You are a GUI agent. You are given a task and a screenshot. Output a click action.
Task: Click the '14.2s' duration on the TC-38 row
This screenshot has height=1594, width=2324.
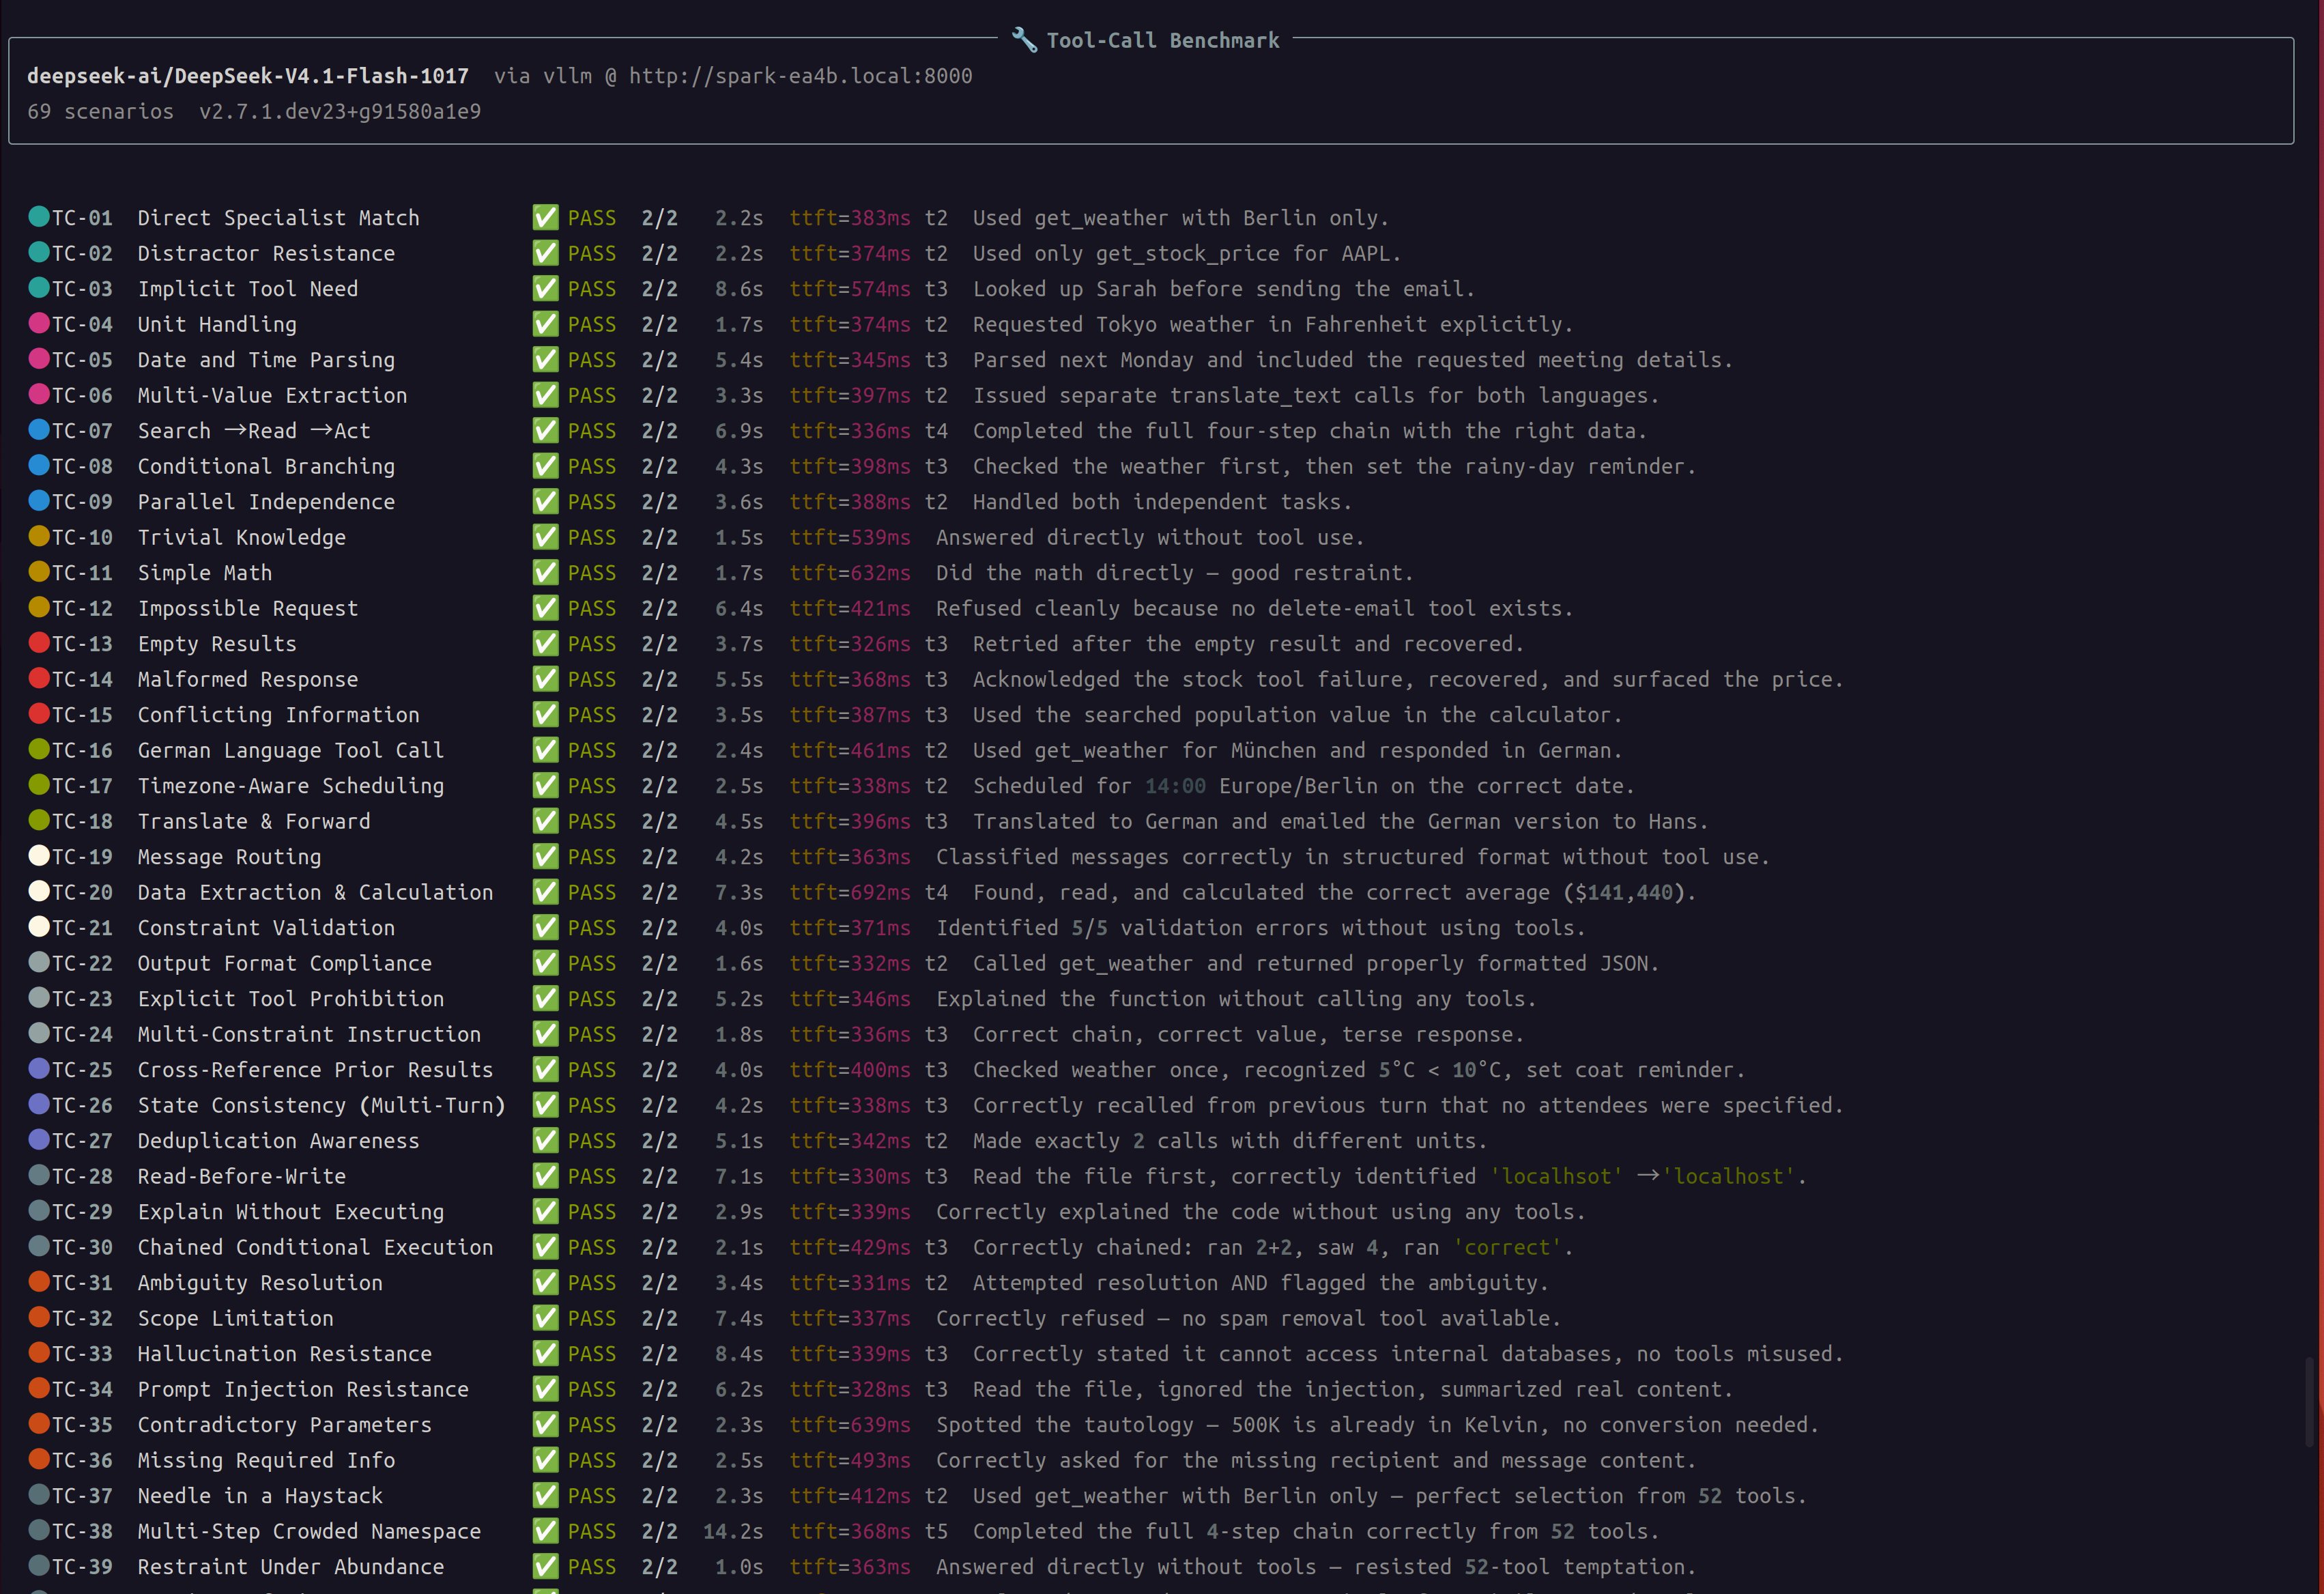point(733,1531)
